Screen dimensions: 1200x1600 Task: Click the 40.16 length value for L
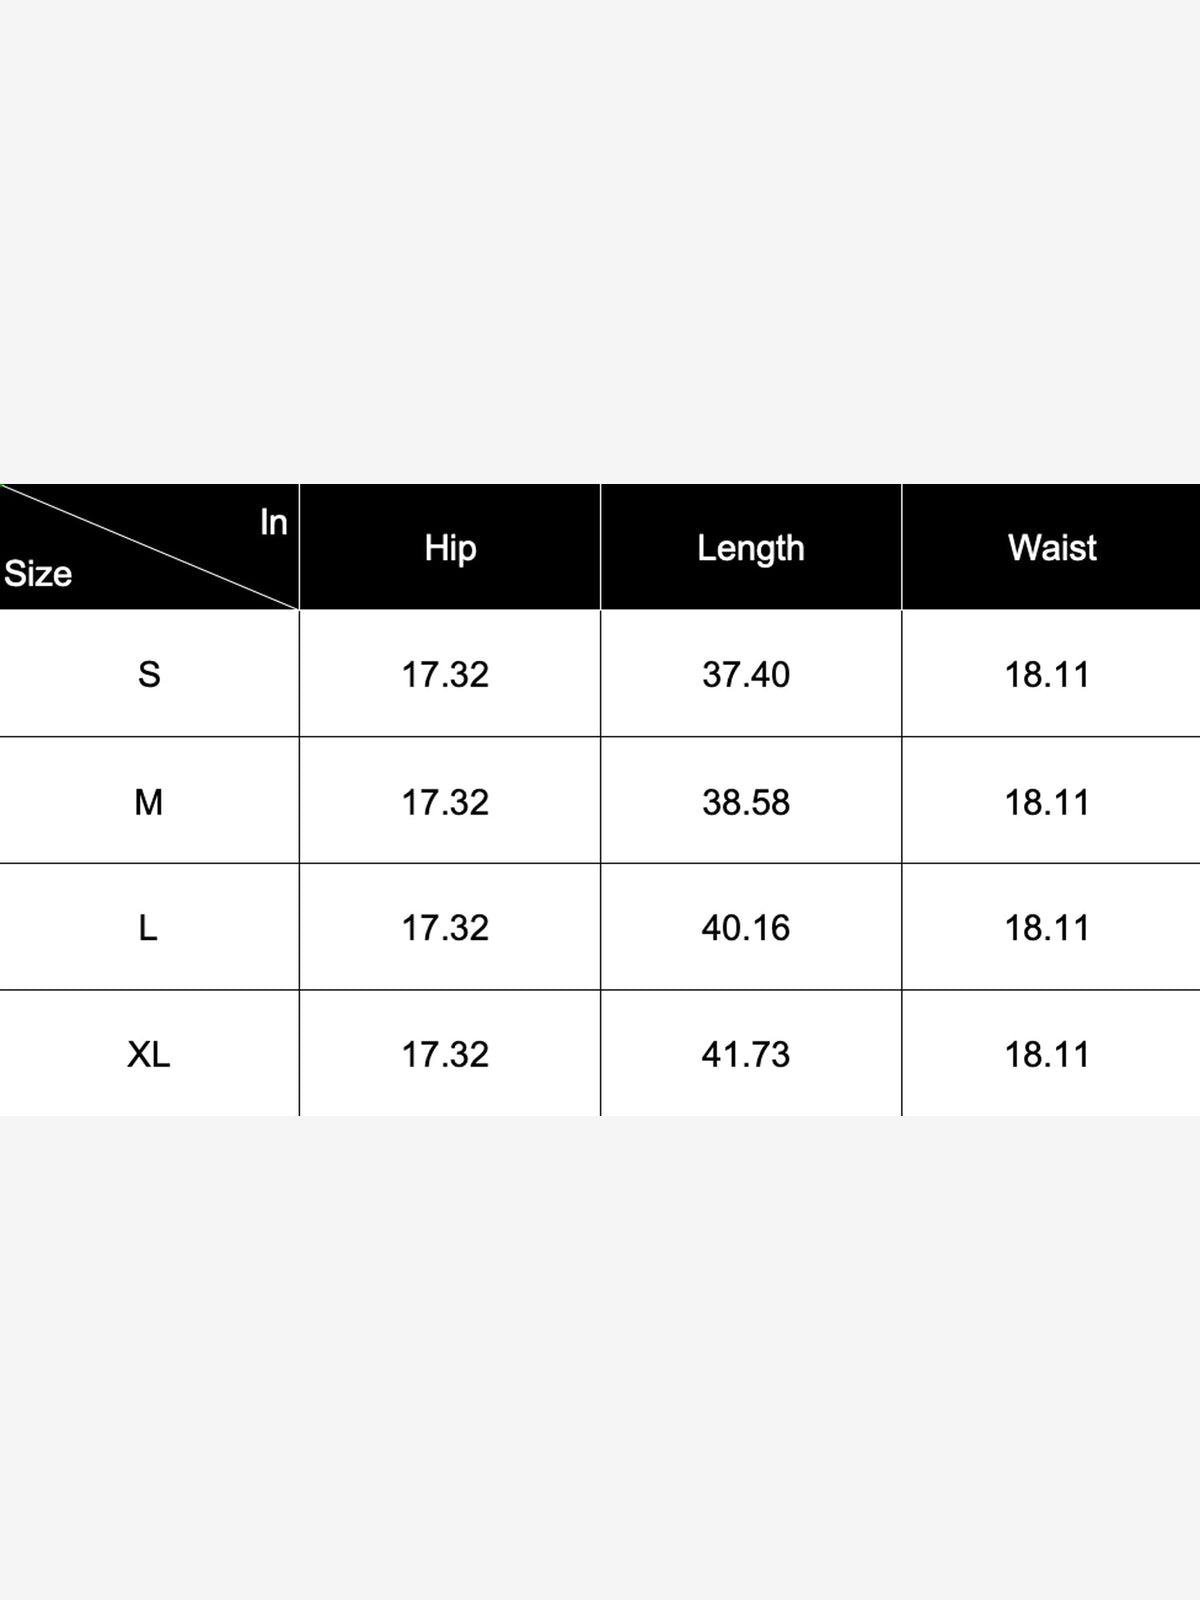click(x=746, y=928)
